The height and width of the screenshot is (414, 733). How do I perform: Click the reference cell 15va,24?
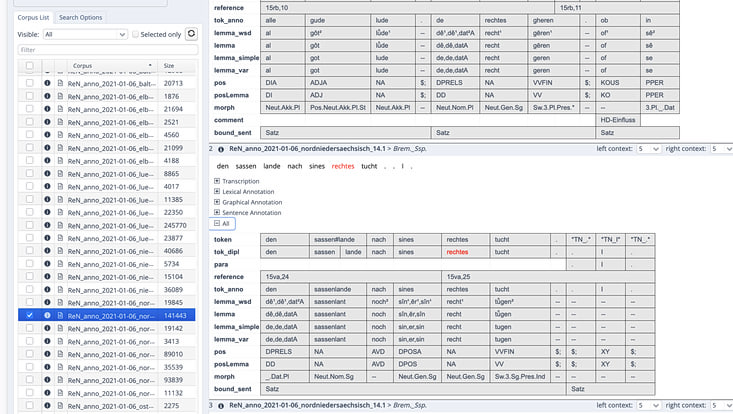point(351,277)
